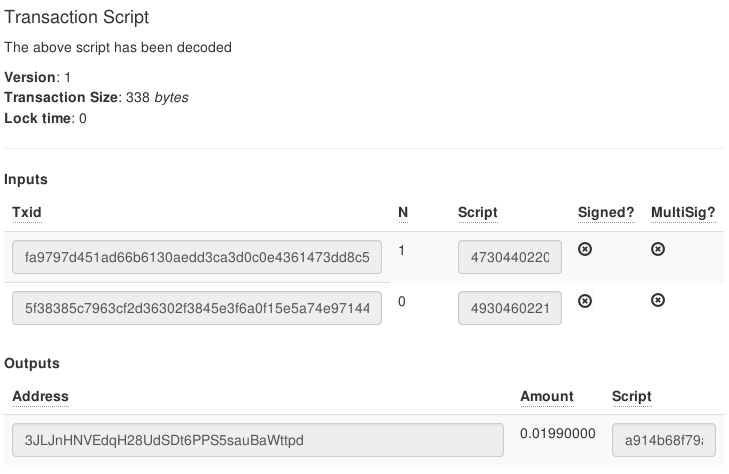The width and height of the screenshot is (729, 474).
Task: Click the Signed status icon for the fa9797d input
Action: click(x=586, y=249)
